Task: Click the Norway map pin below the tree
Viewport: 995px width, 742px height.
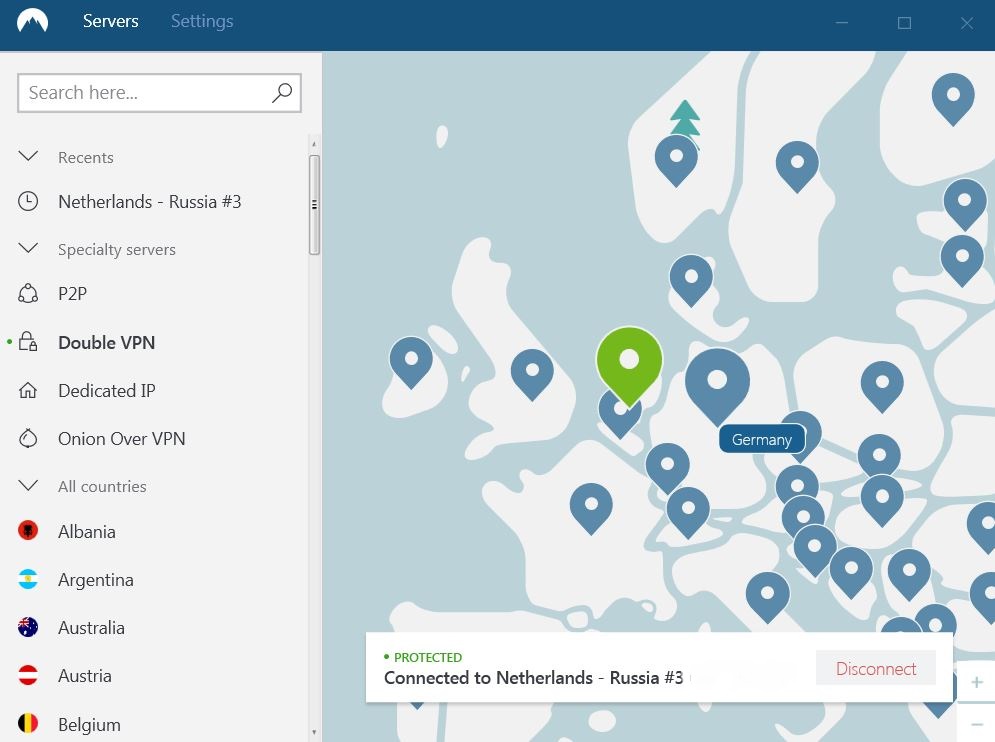Action: tap(676, 160)
